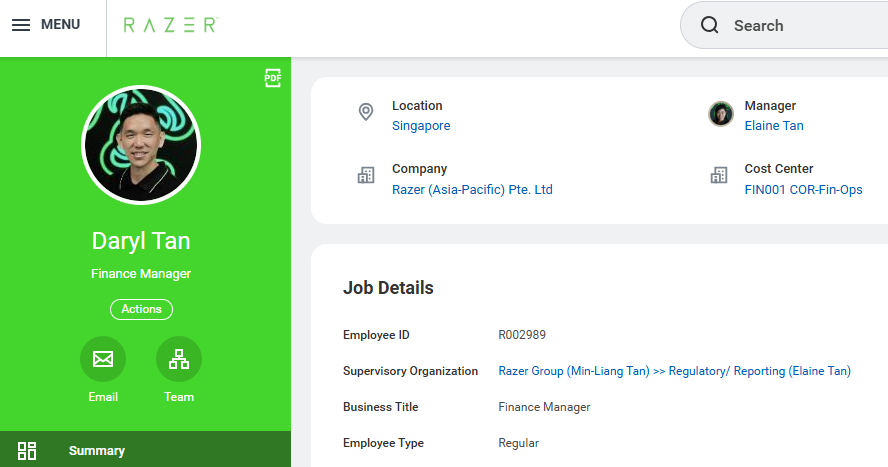
Task: Click the Location pin icon
Action: (366, 112)
